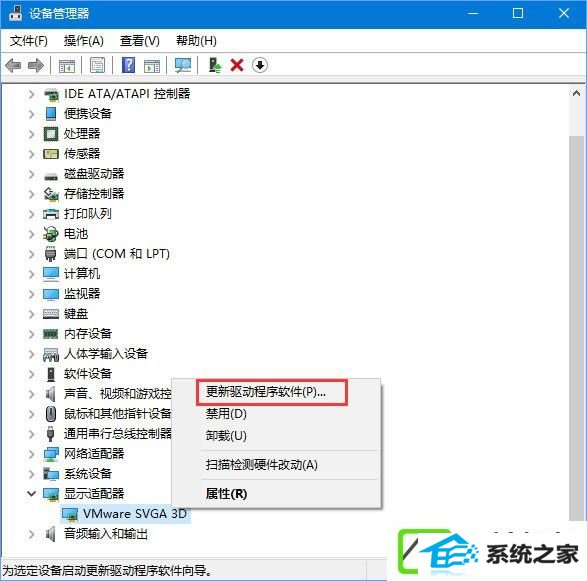The height and width of the screenshot is (581, 587).
Task: Click the show/hide console tree icon
Action: tap(67, 66)
